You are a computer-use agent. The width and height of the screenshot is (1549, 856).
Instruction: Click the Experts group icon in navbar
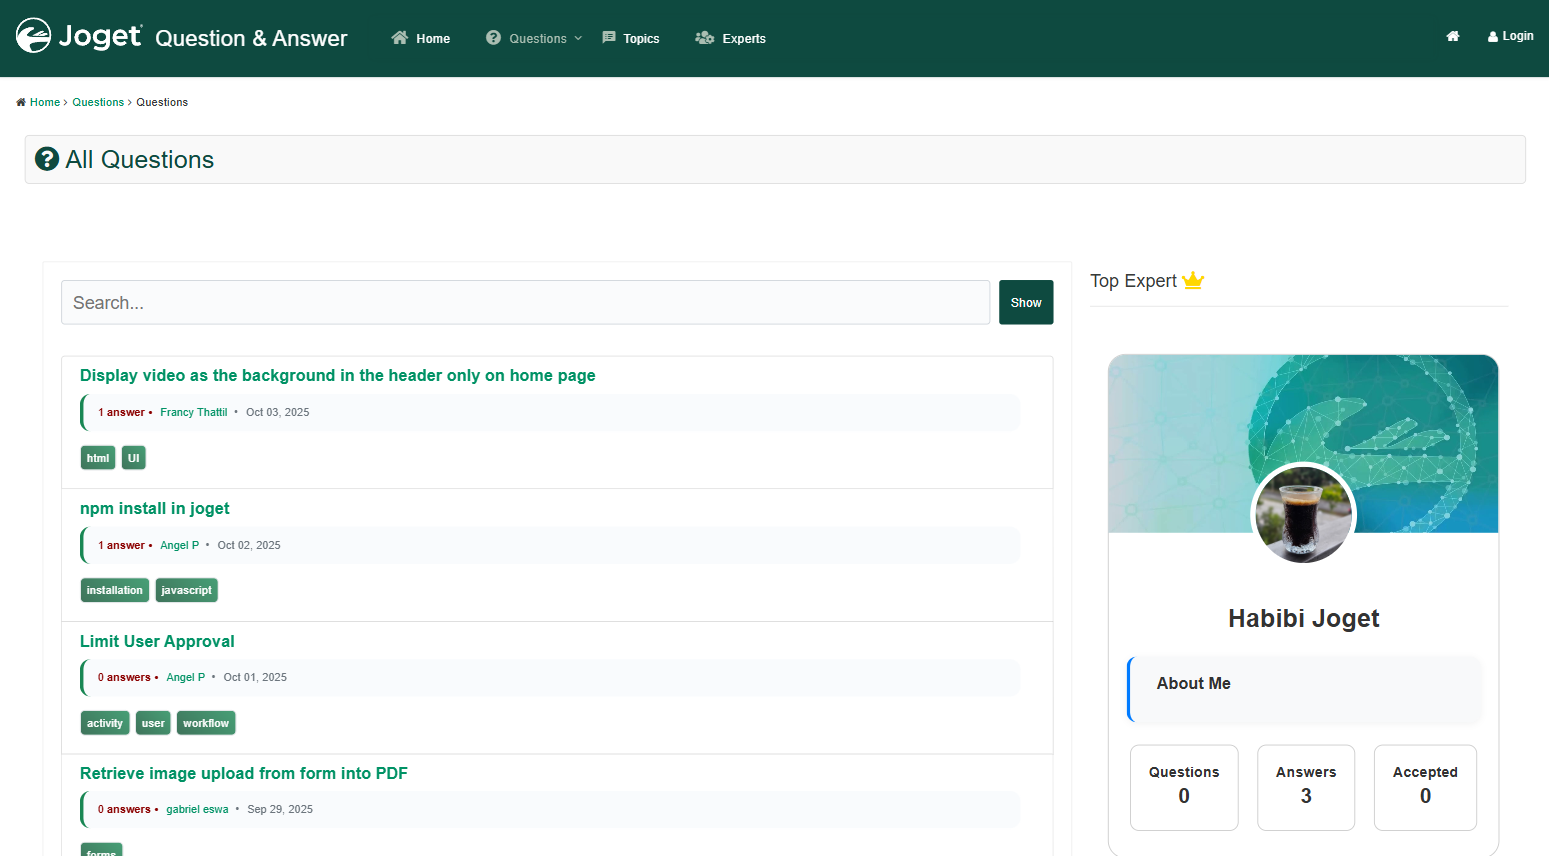704,38
